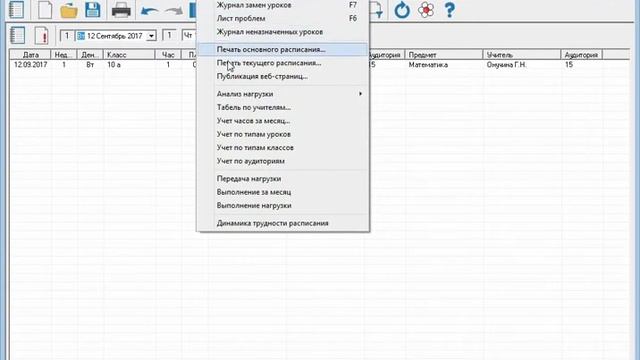Open the date picker dropdown arrow
The image size is (640, 360).
click(x=151, y=36)
